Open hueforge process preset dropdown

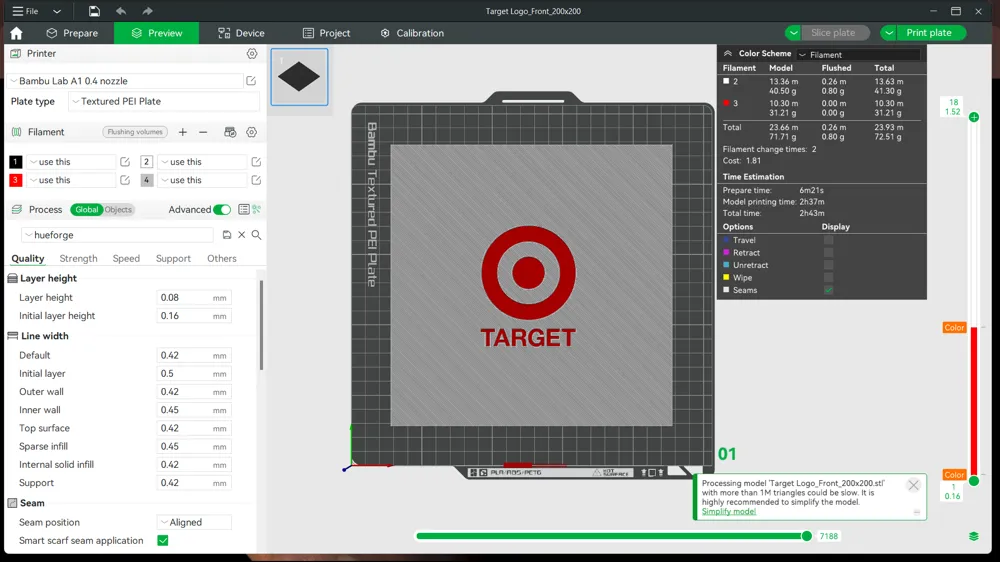pyautogui.click(x=117, y=235)
